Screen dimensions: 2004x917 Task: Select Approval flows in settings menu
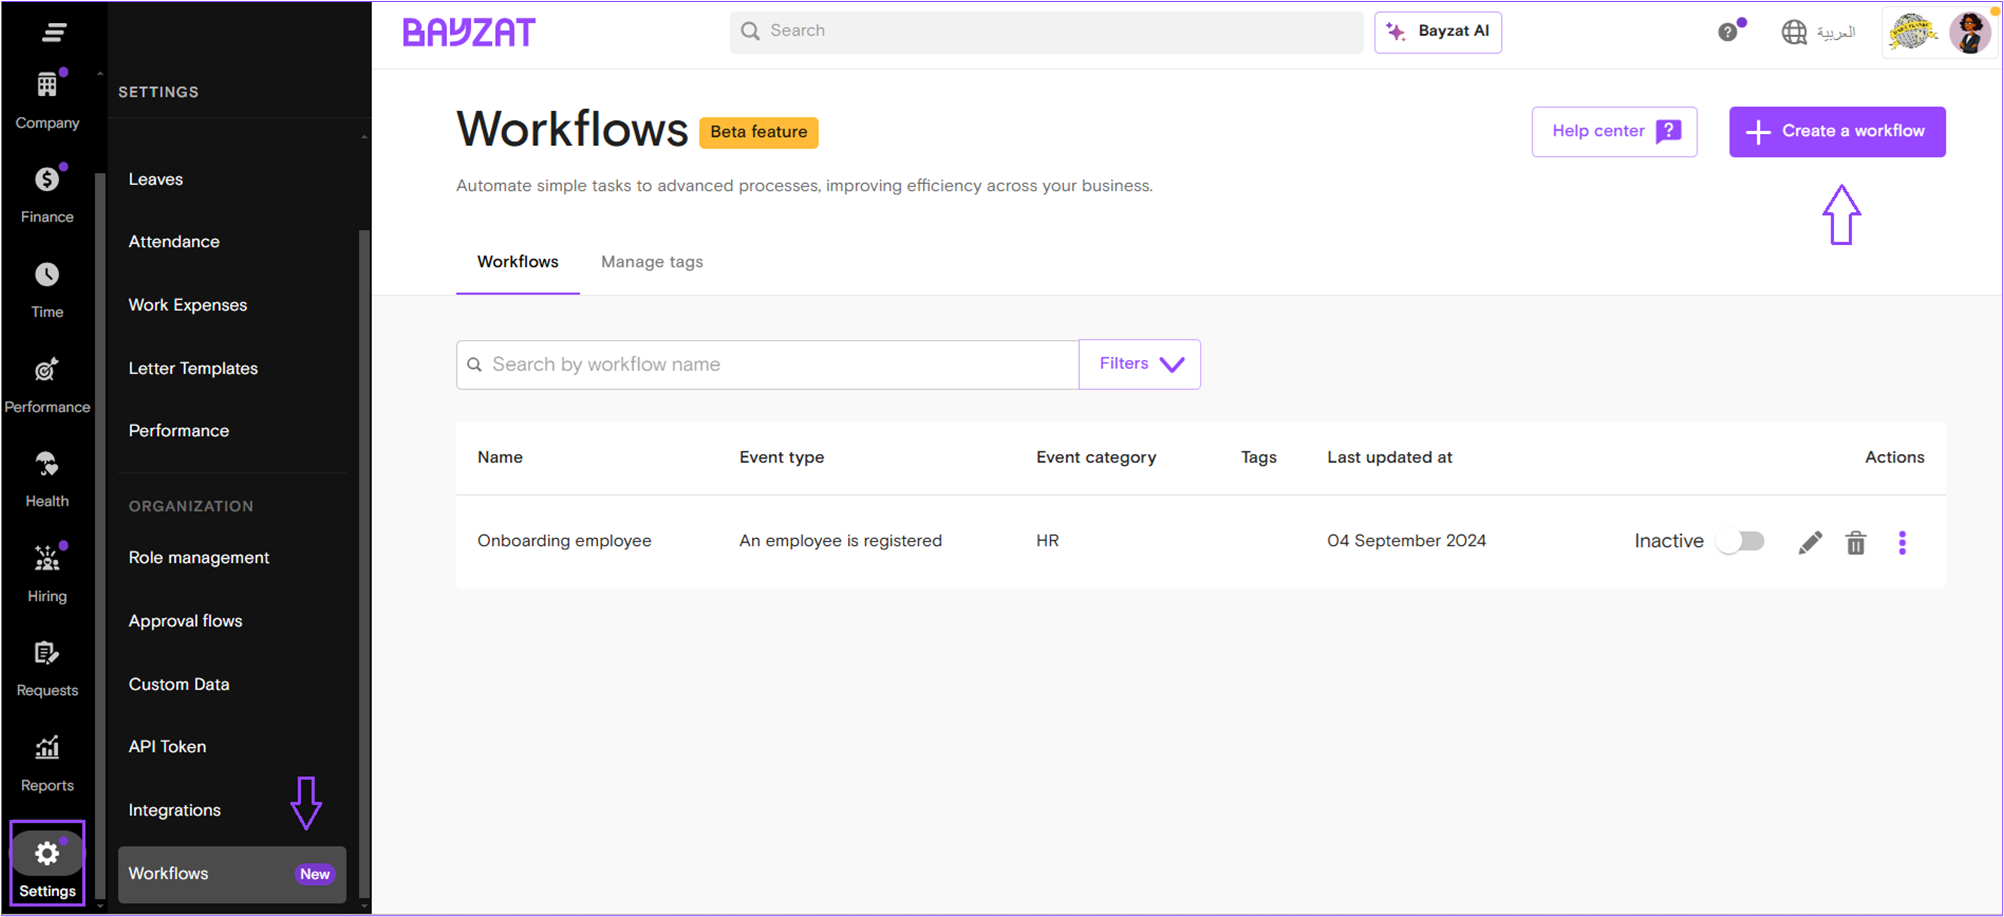(185, 621)
